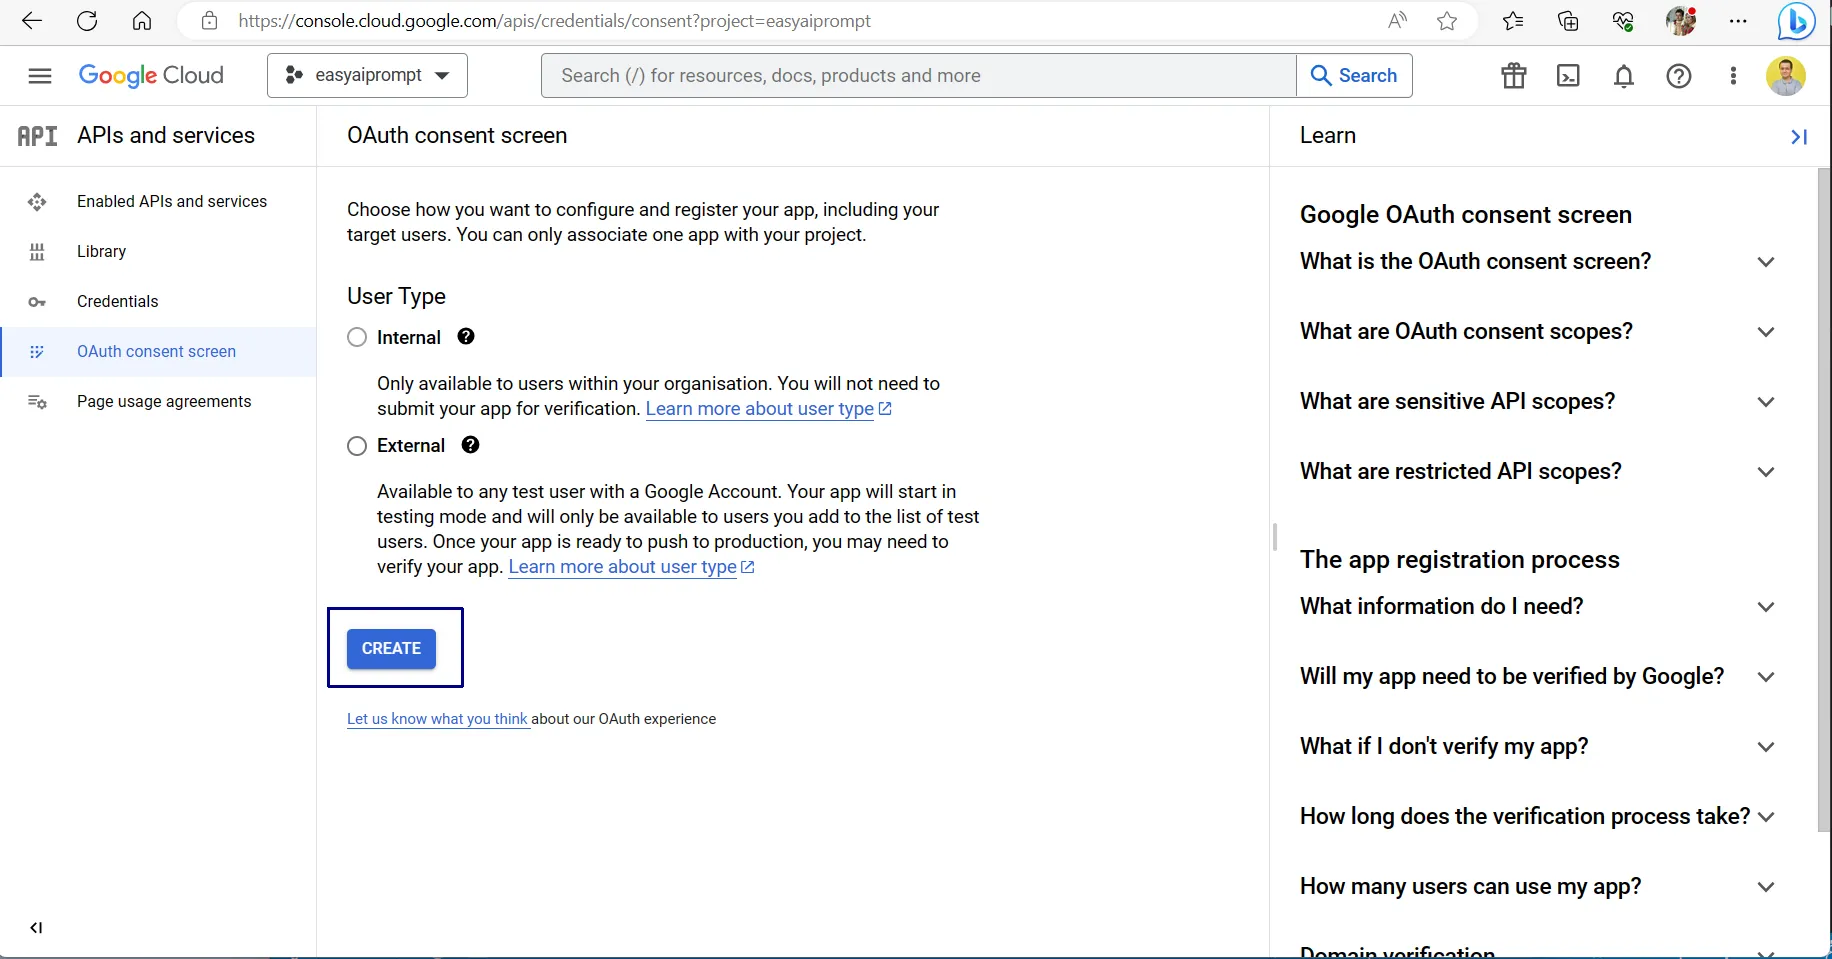The image size is (1832, 959).
Task: Click the browser address bar URL
Action: pyautogui.click(x=554, y=21)
